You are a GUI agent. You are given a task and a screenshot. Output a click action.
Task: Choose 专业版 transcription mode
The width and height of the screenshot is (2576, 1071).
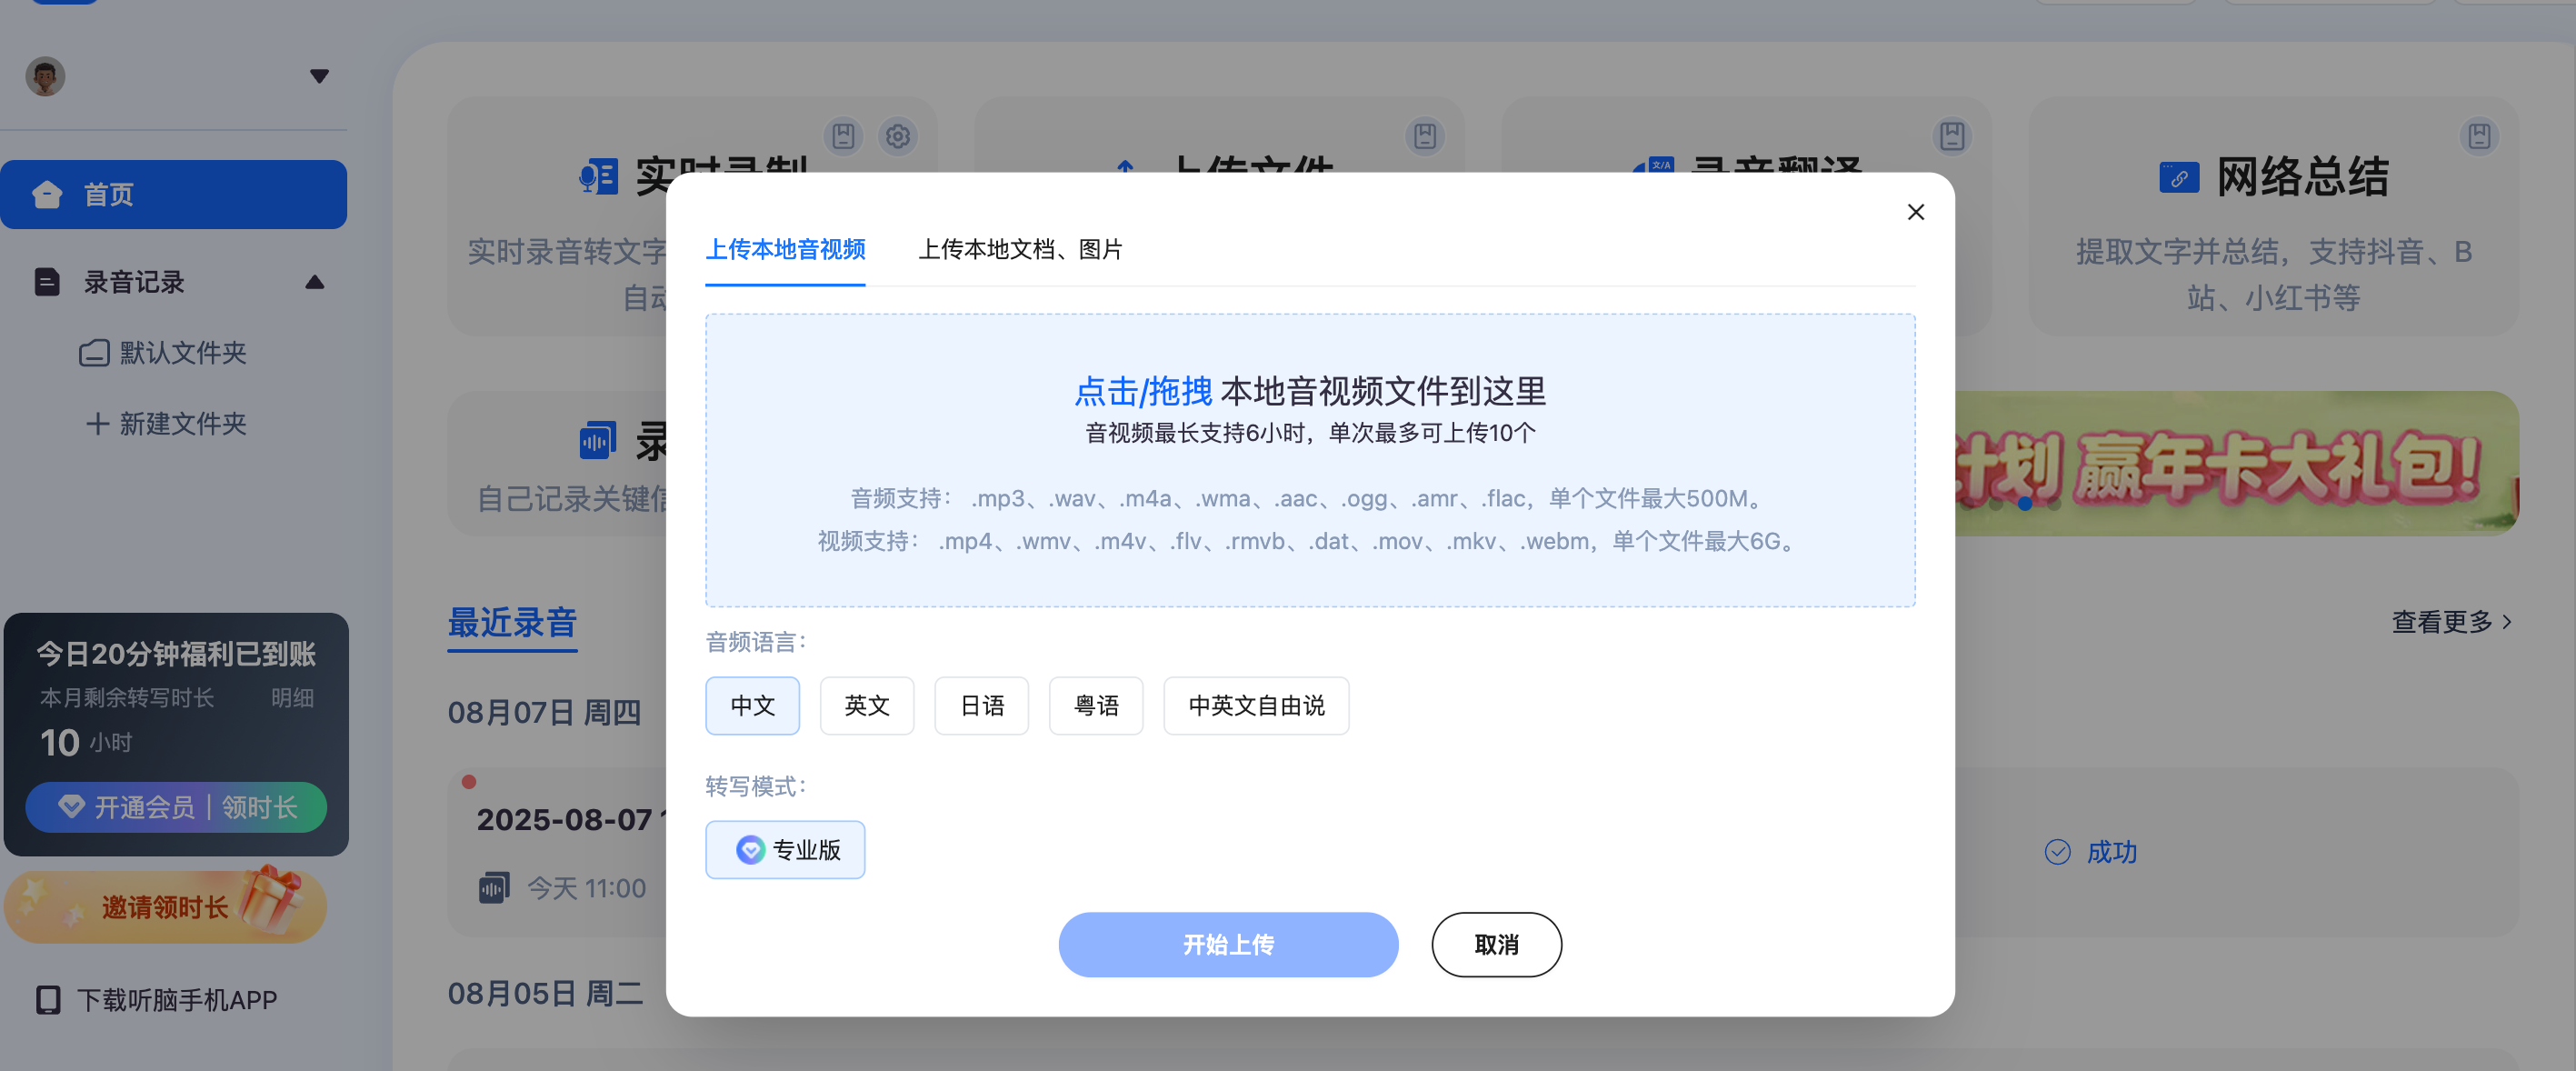(785, 850)
